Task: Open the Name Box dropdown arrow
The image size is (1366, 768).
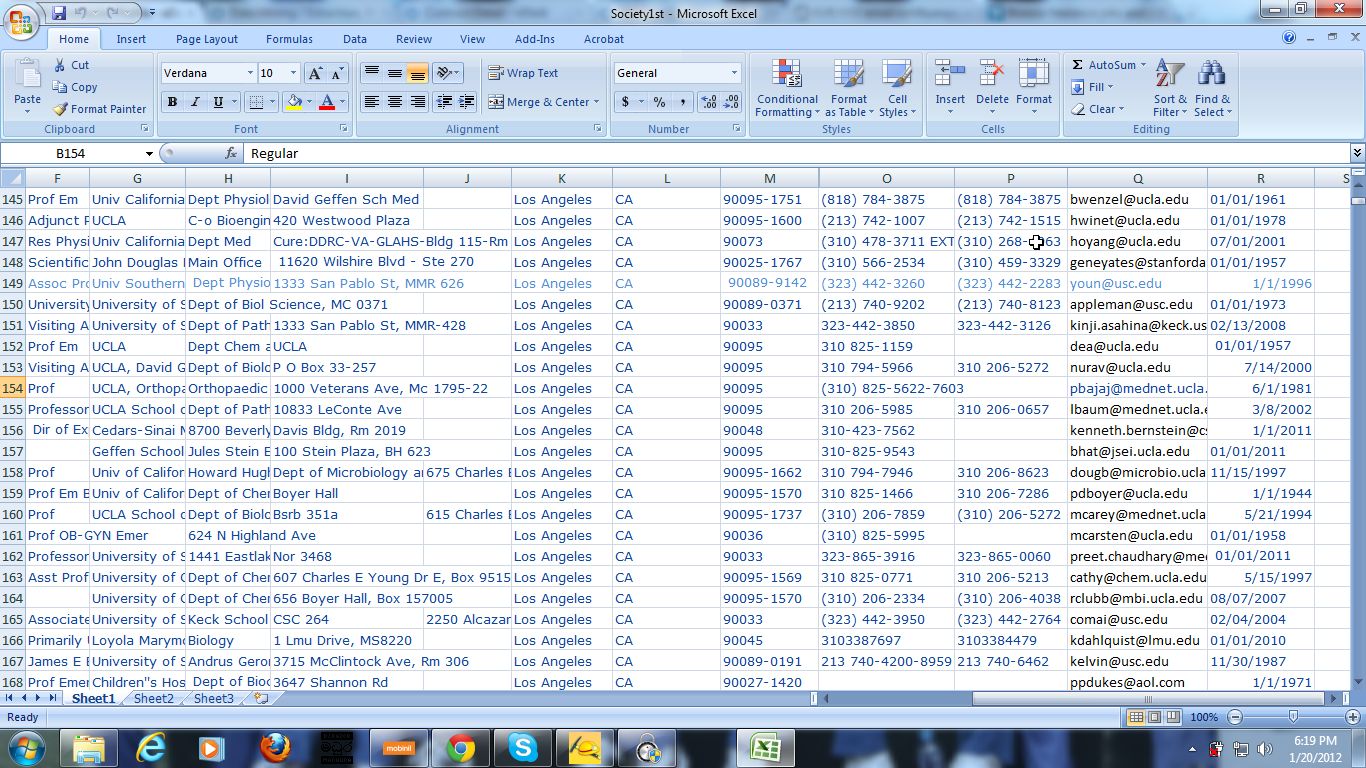Action: (x=149, y=154)
